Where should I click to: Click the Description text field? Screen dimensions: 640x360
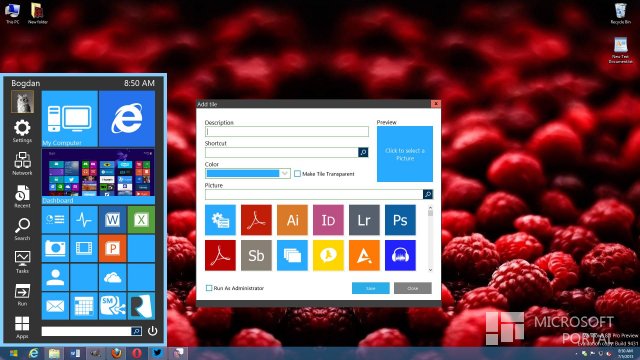(x=287, y=131)
